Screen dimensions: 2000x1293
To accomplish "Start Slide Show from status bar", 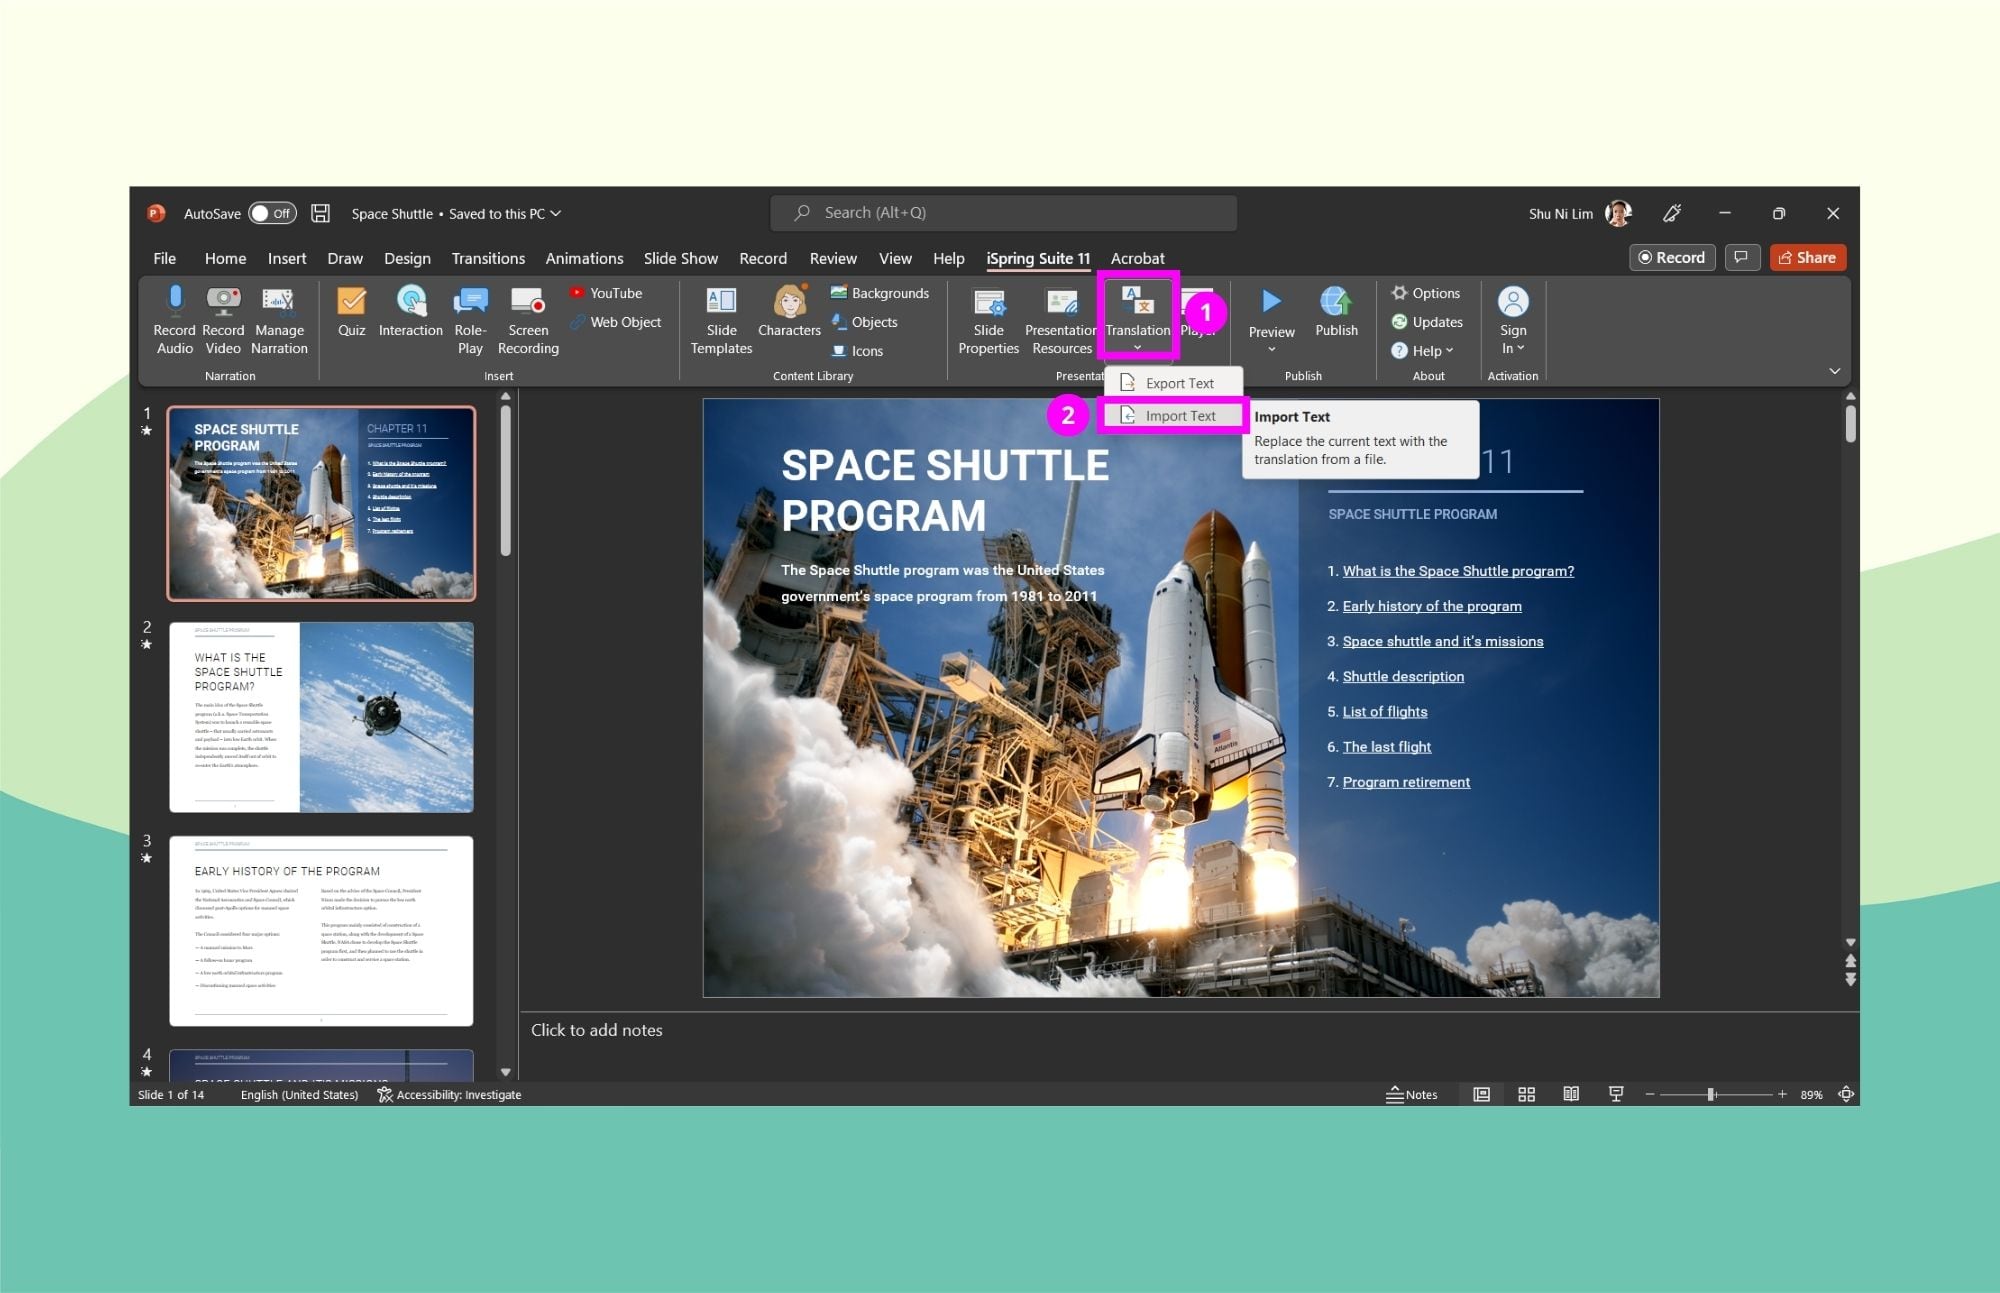I will tap(1616, 1095).
